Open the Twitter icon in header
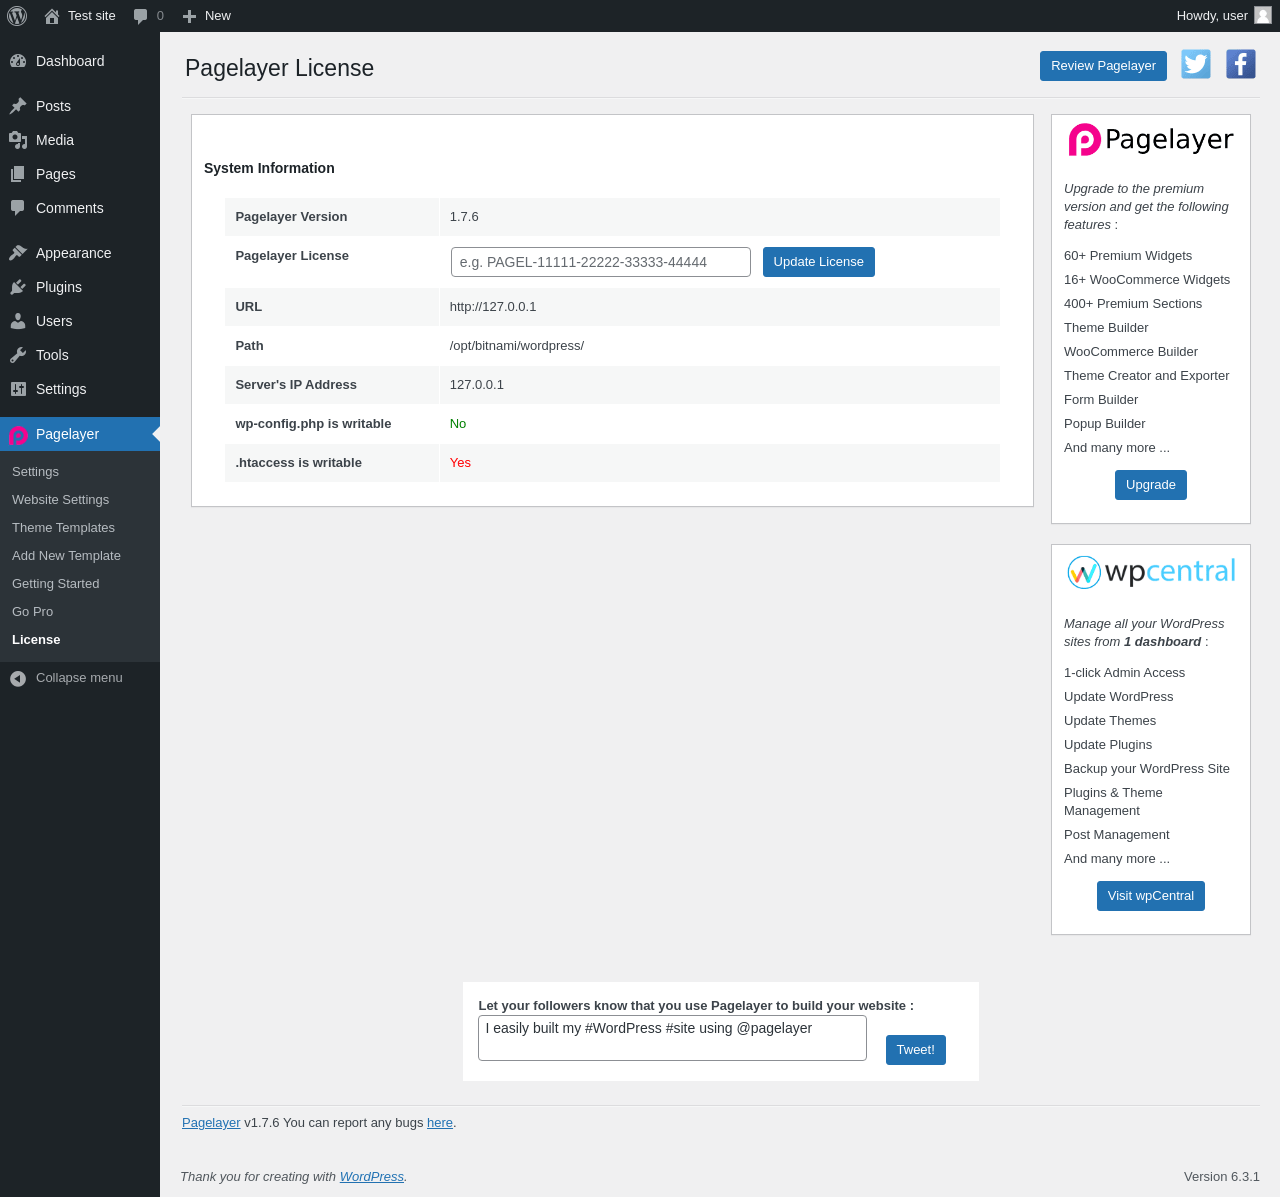The width and height of the screenshot is (1280, 1197). [1196, 64]
